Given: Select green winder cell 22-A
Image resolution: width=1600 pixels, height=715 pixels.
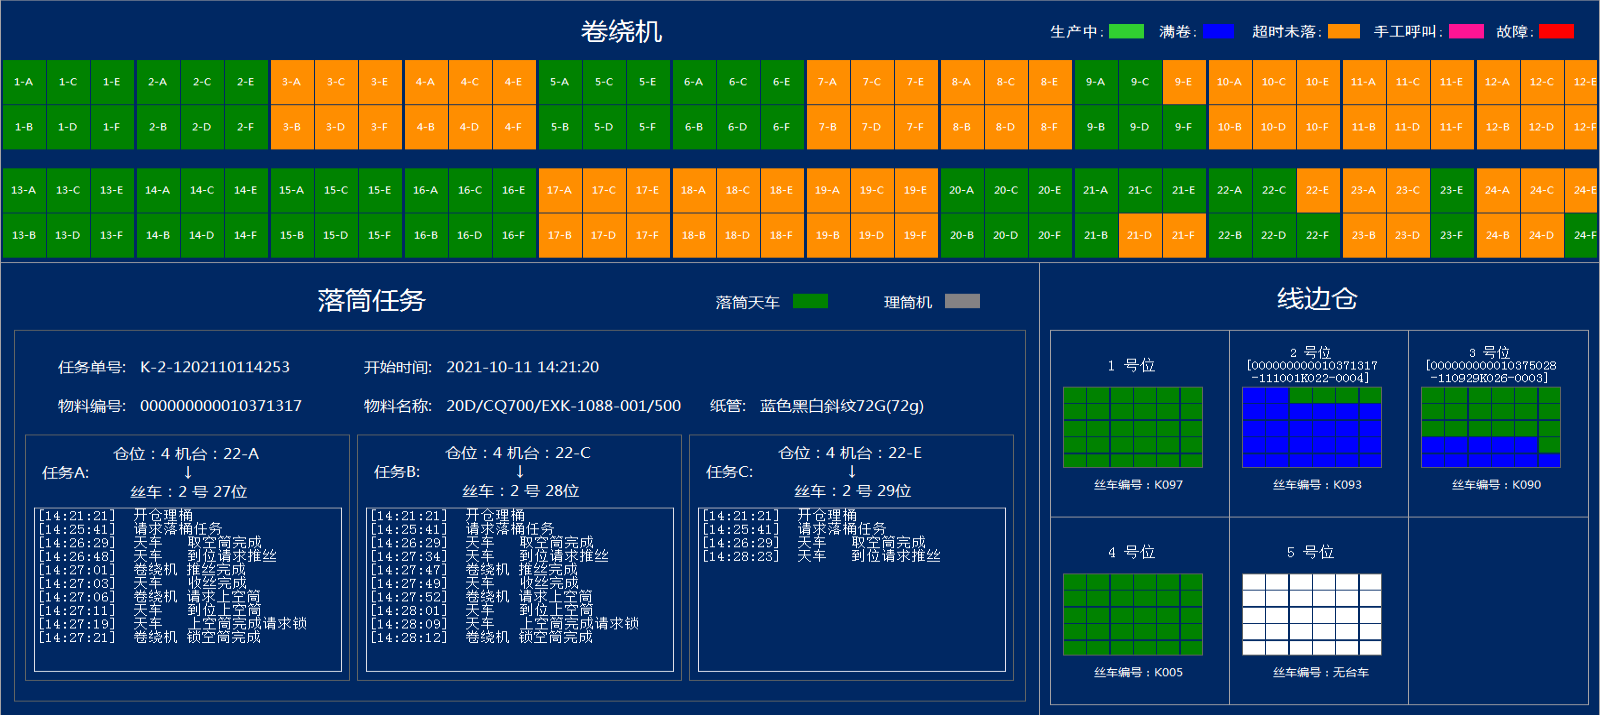Looking at the screenshot, I should click(1230, 190).
